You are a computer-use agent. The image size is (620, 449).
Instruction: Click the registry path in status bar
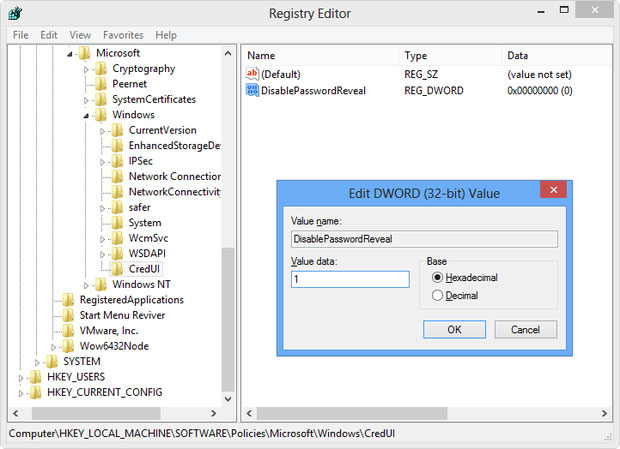coord(202,434)
